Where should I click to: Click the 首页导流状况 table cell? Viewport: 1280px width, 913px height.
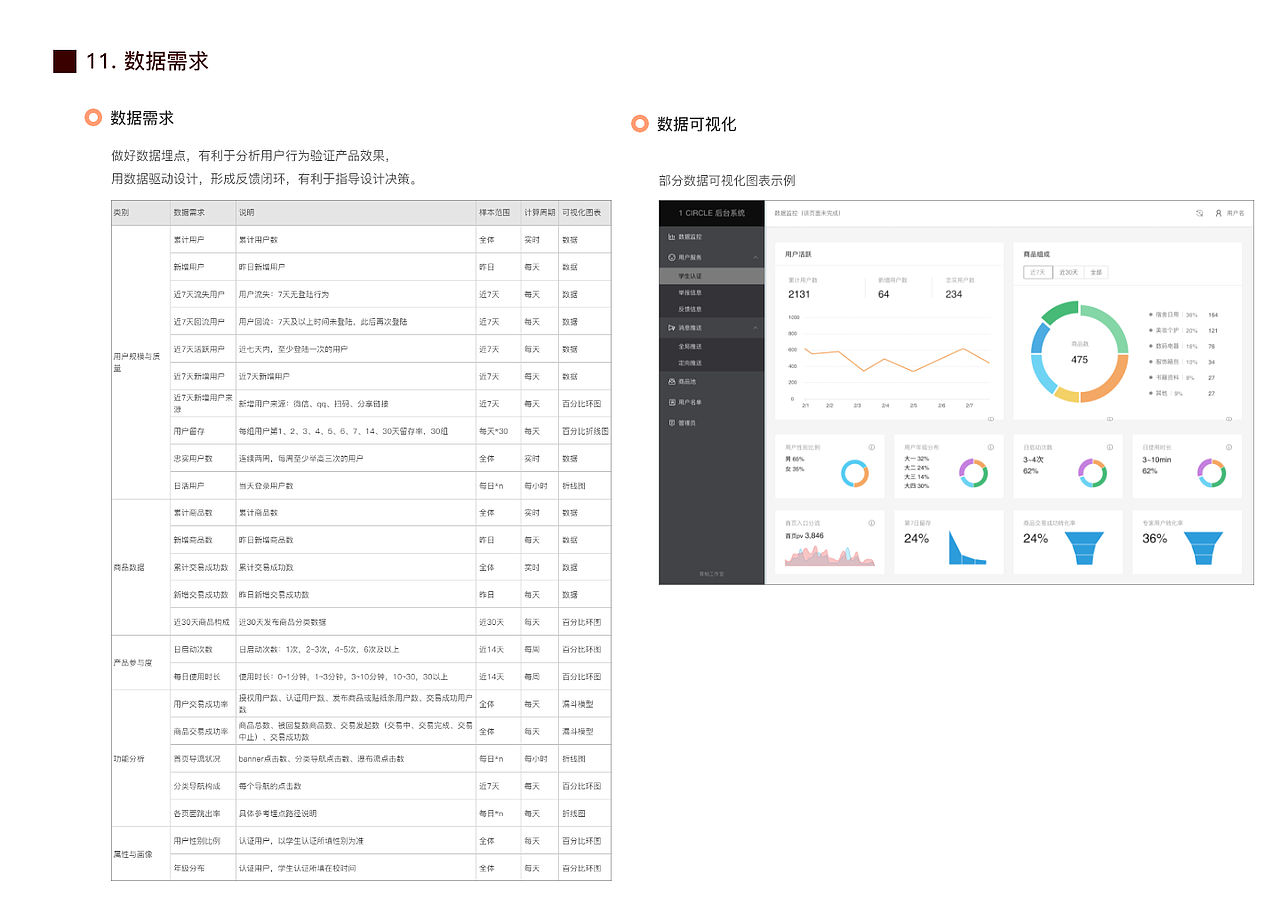click(x=202, y=759)
